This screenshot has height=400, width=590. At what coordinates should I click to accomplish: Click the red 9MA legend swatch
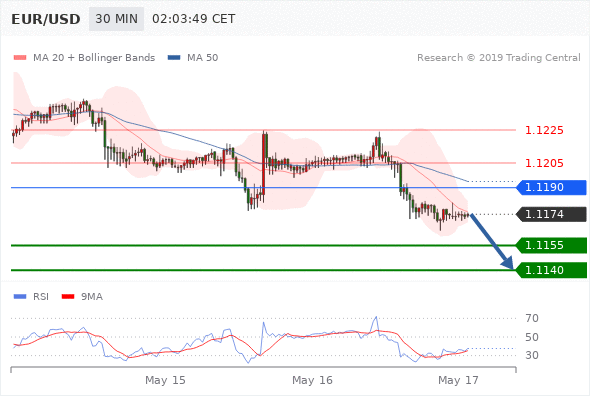tap(68, 297)
